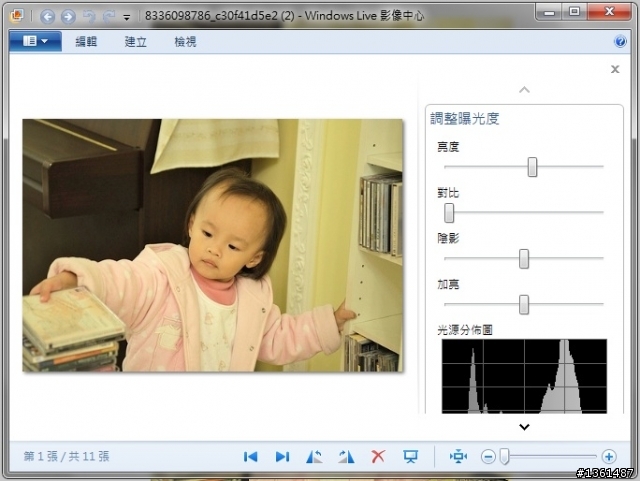Rotate the photo counterclockwise
The image size is (640, 481).
pyautogui.click(x=314, y=457)
